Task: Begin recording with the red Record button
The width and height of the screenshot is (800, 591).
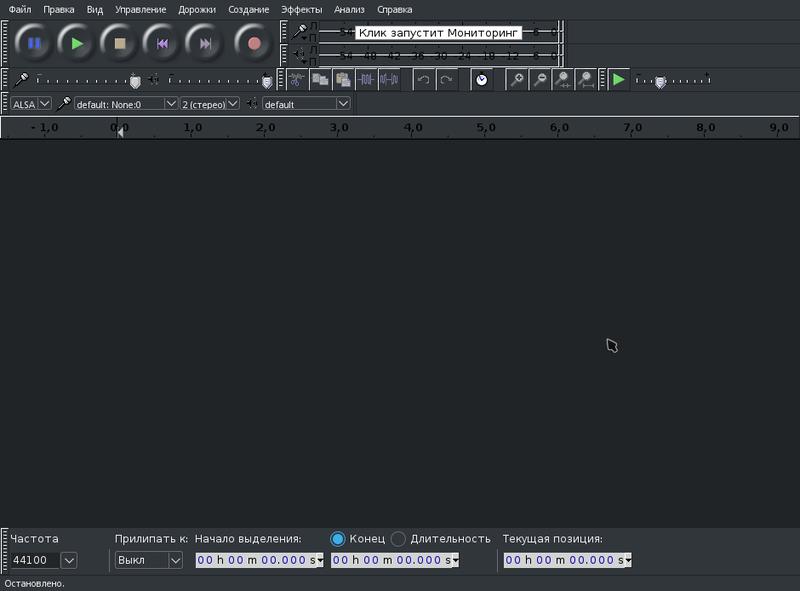Action: coord(254,43)
